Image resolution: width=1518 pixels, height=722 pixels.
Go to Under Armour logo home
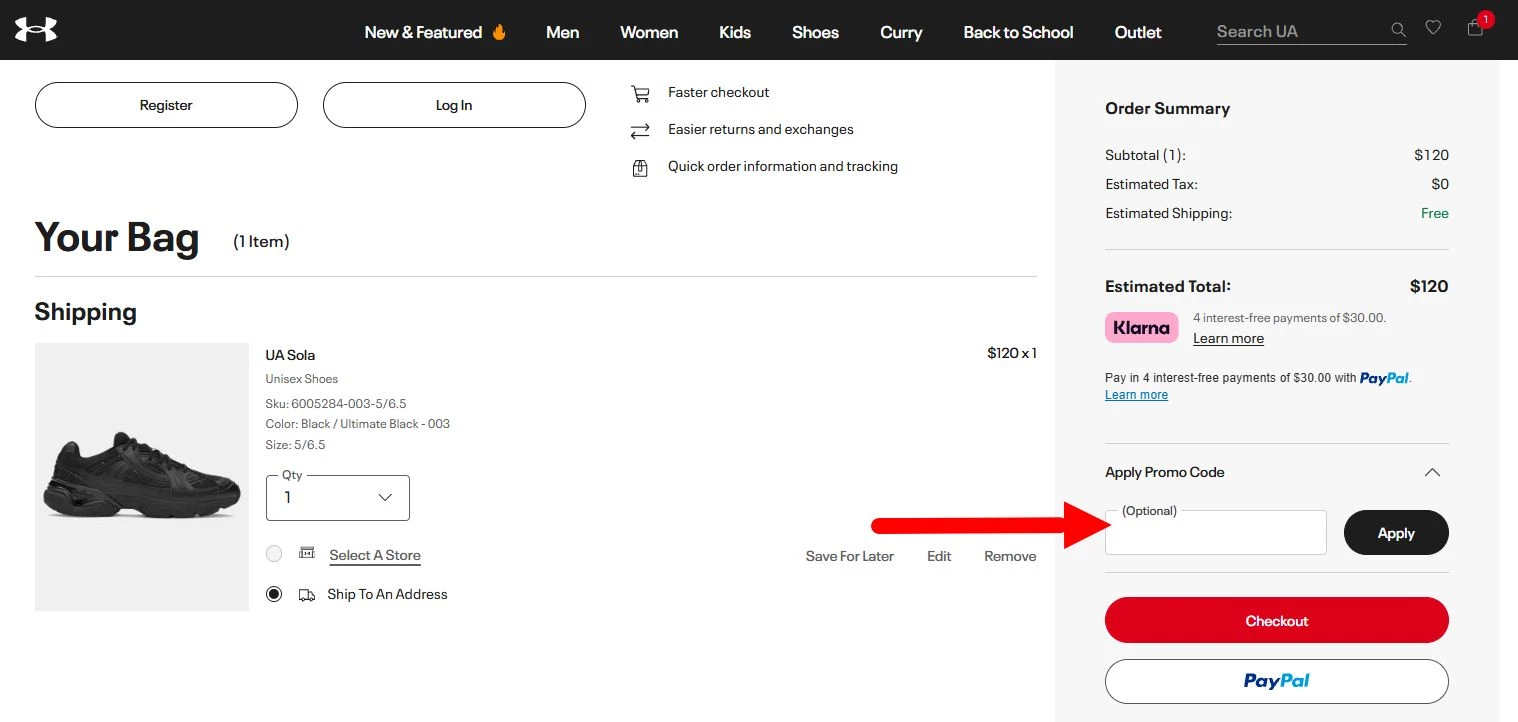(36, 30)
